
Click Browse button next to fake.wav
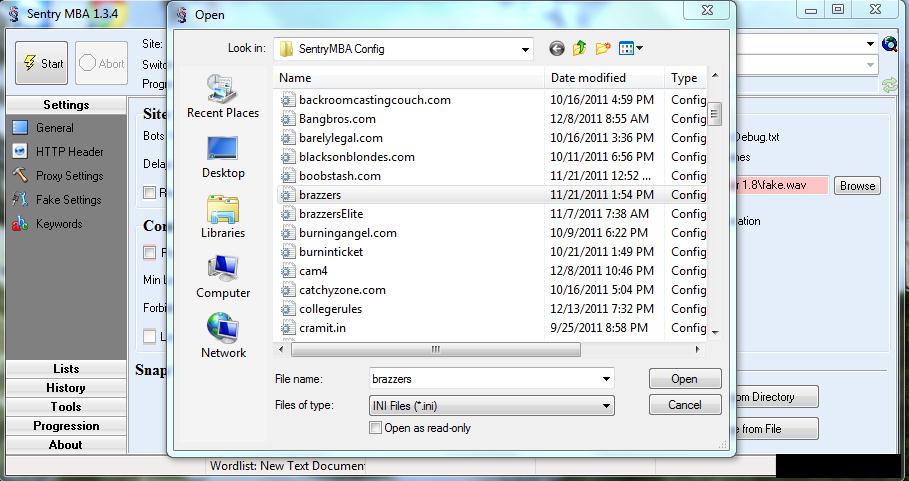(x=857, y=186)
